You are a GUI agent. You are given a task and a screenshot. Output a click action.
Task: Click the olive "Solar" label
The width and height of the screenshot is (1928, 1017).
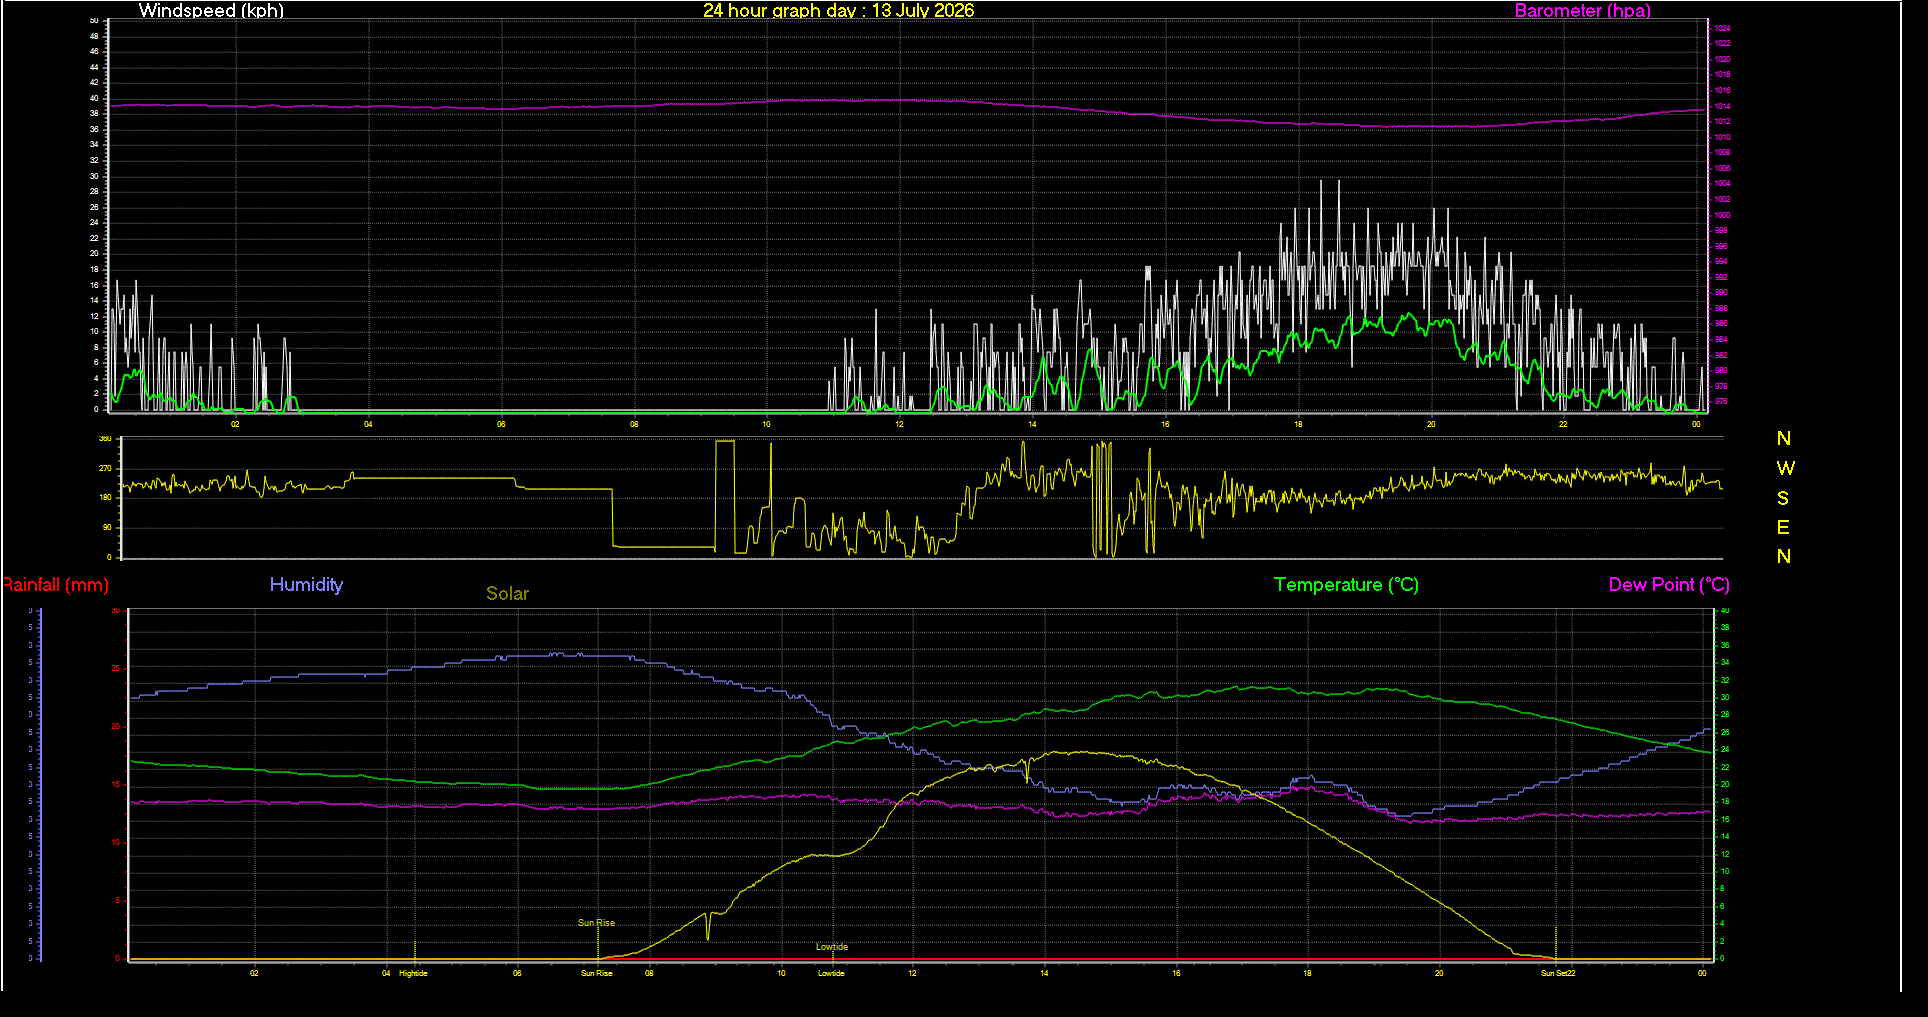(507, 593)
